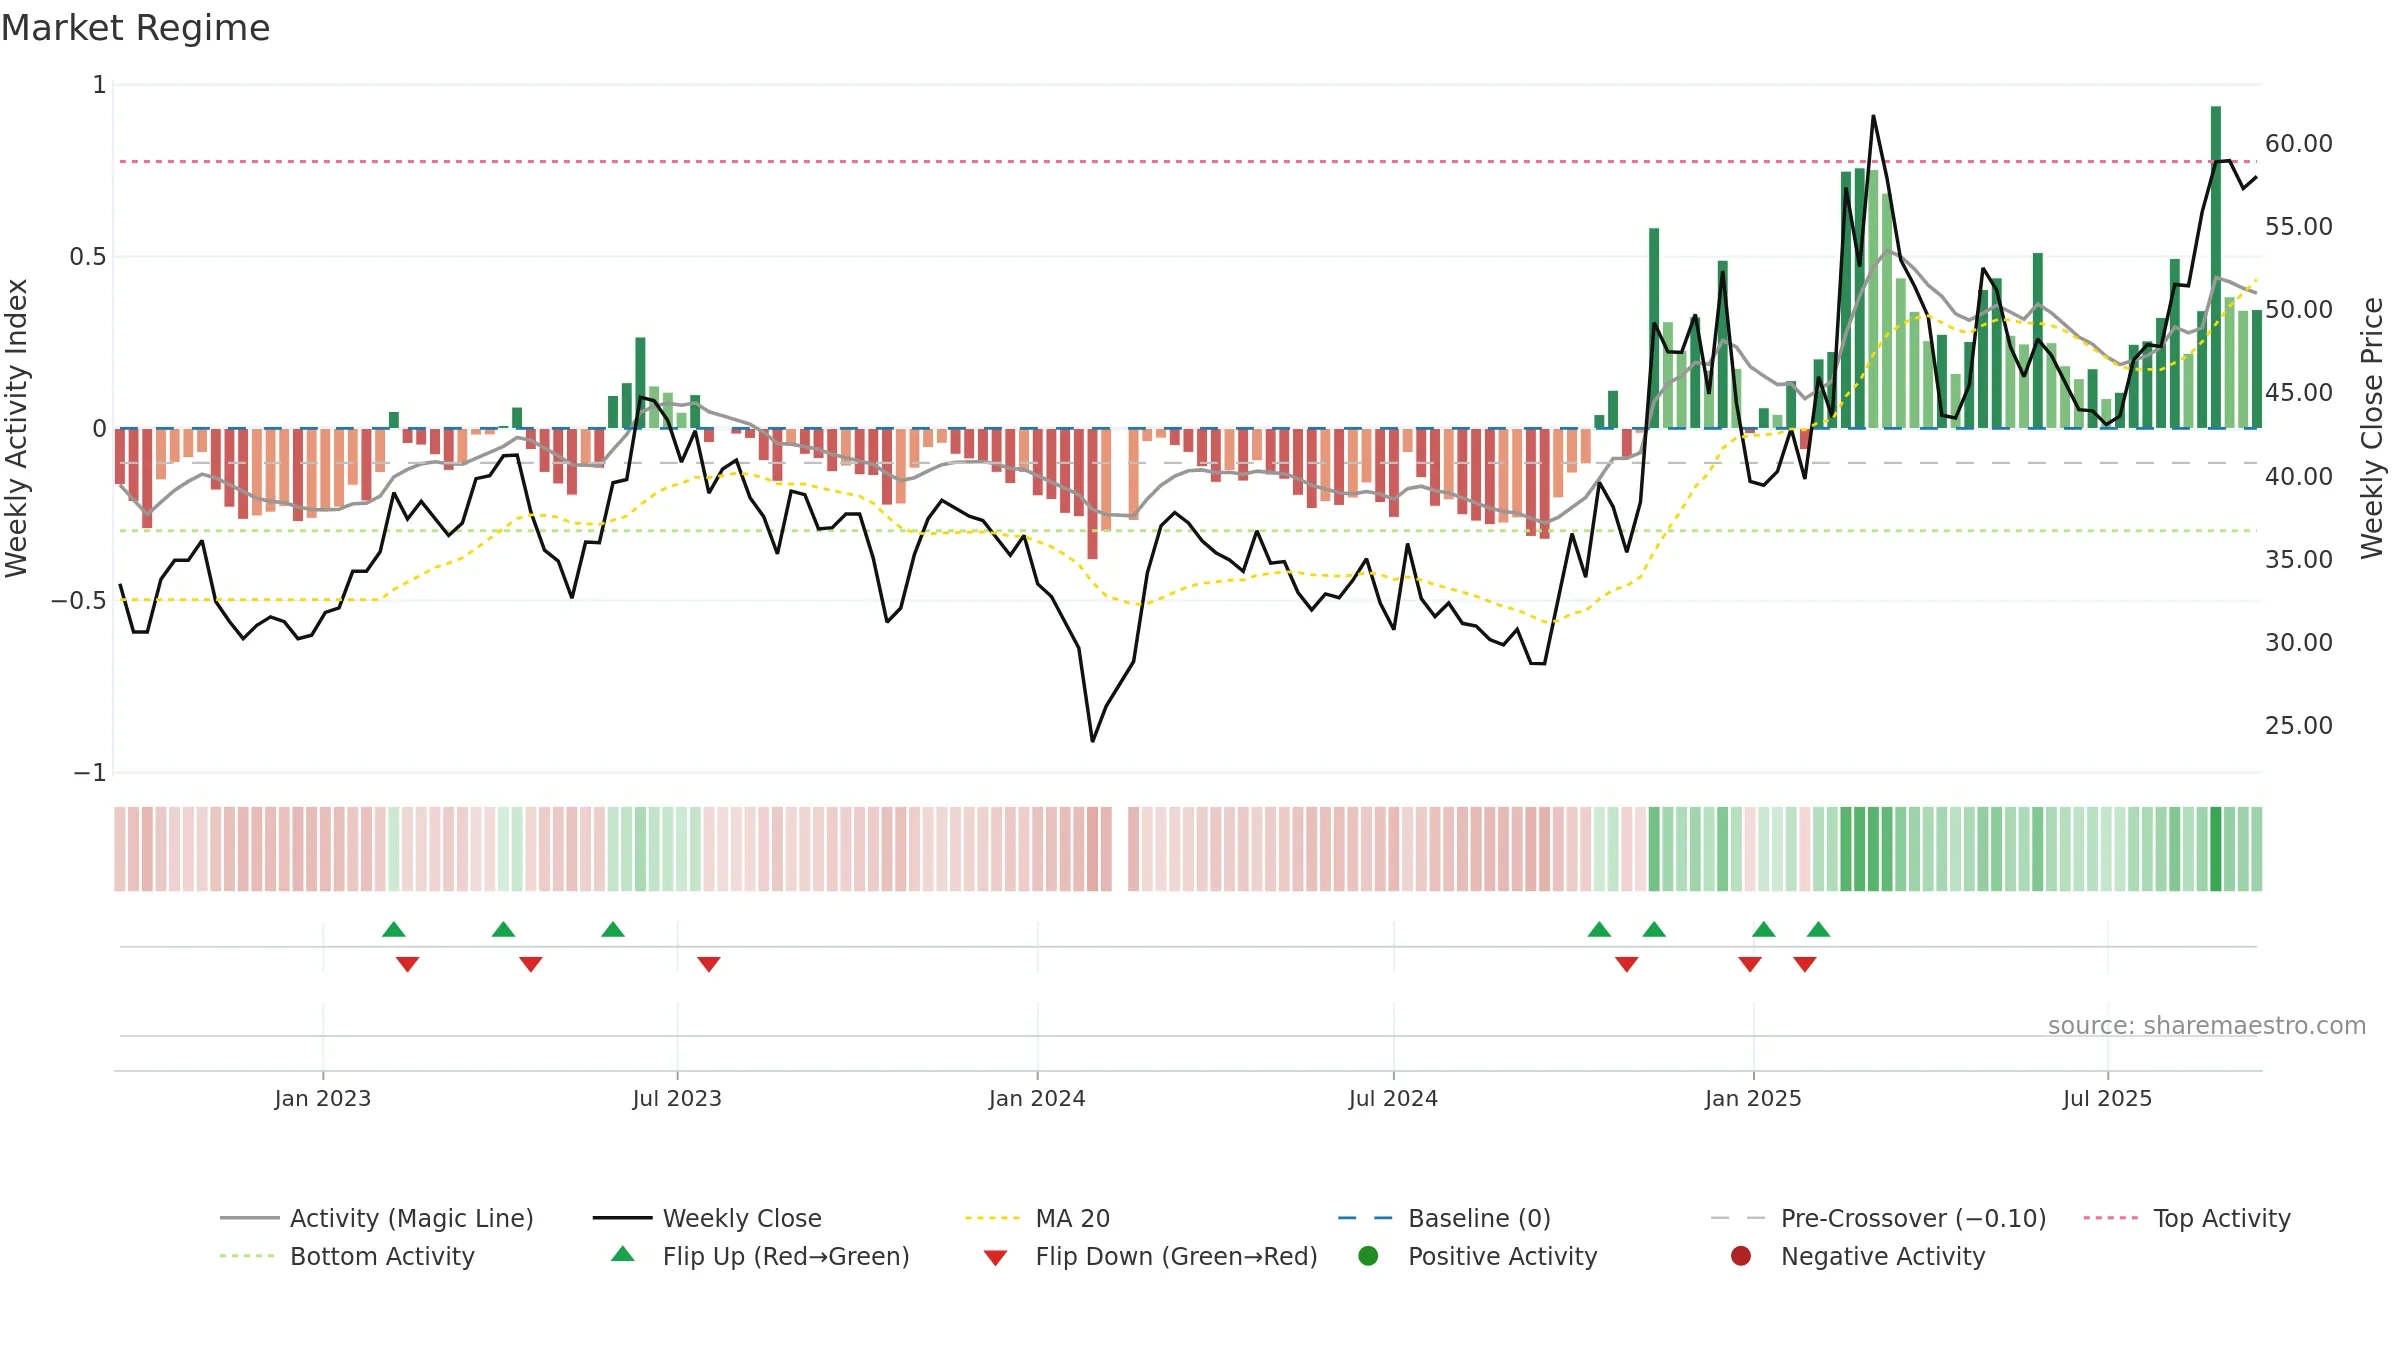Click the Jul 2025 axis label

point(2107,1099)
